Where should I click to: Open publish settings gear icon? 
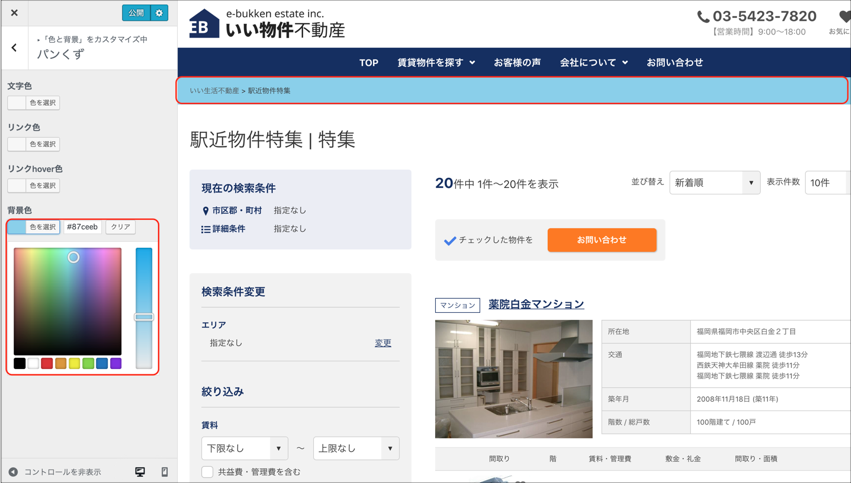tap(160, 13)
